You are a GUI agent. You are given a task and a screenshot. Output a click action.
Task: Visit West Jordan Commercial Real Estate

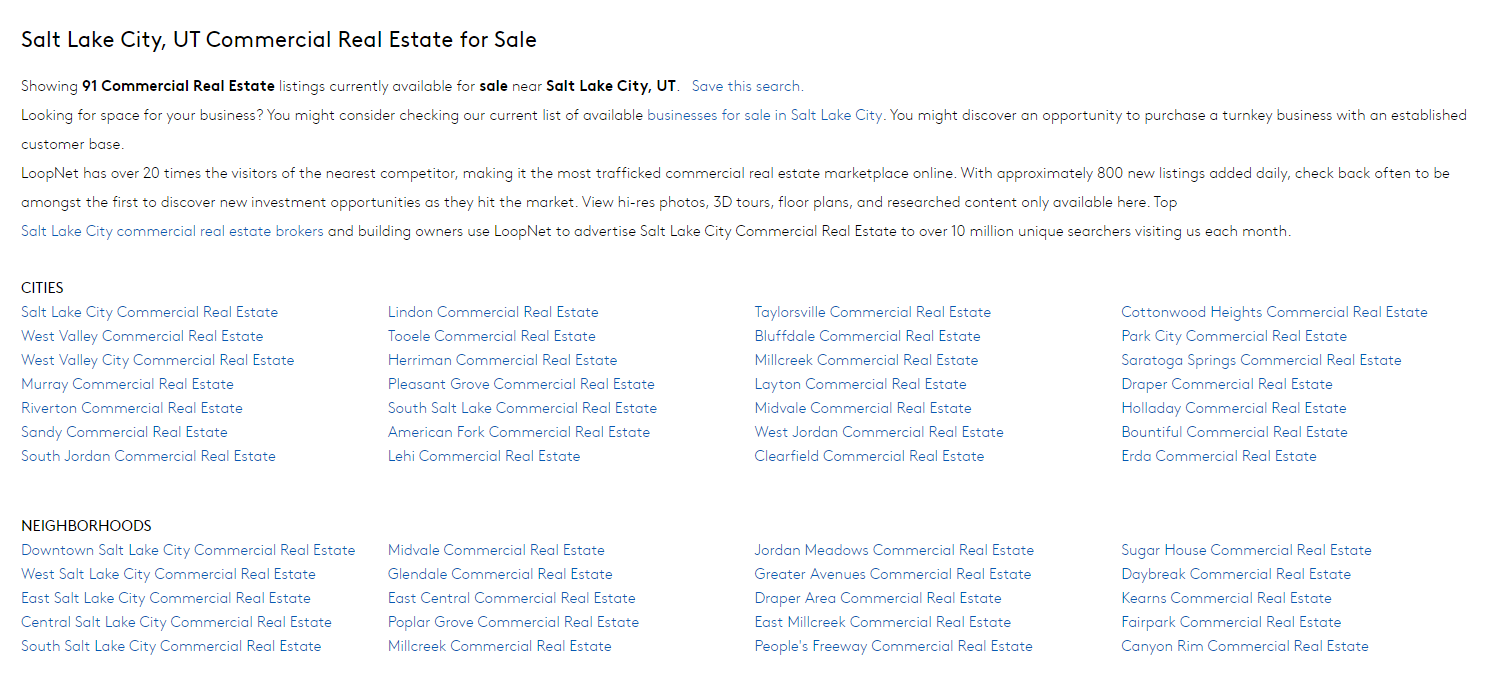tap(878, 432)
